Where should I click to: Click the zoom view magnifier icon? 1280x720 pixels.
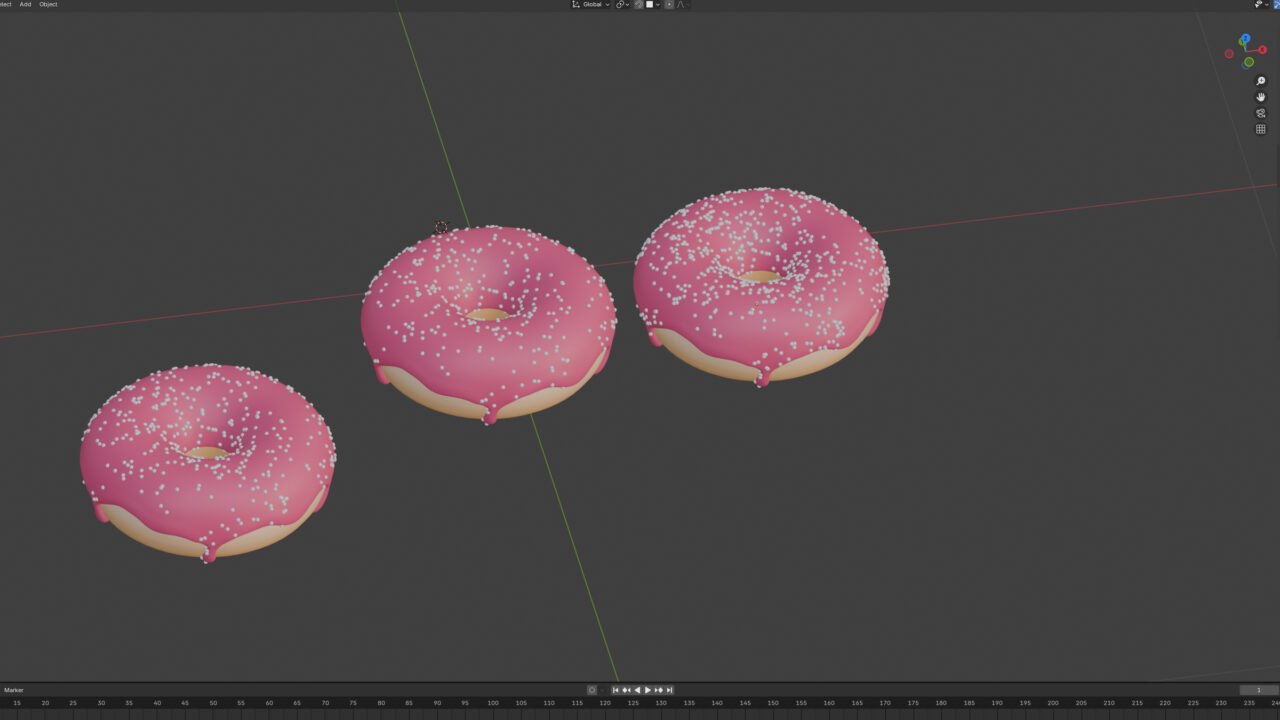[x=1260, y=81]
